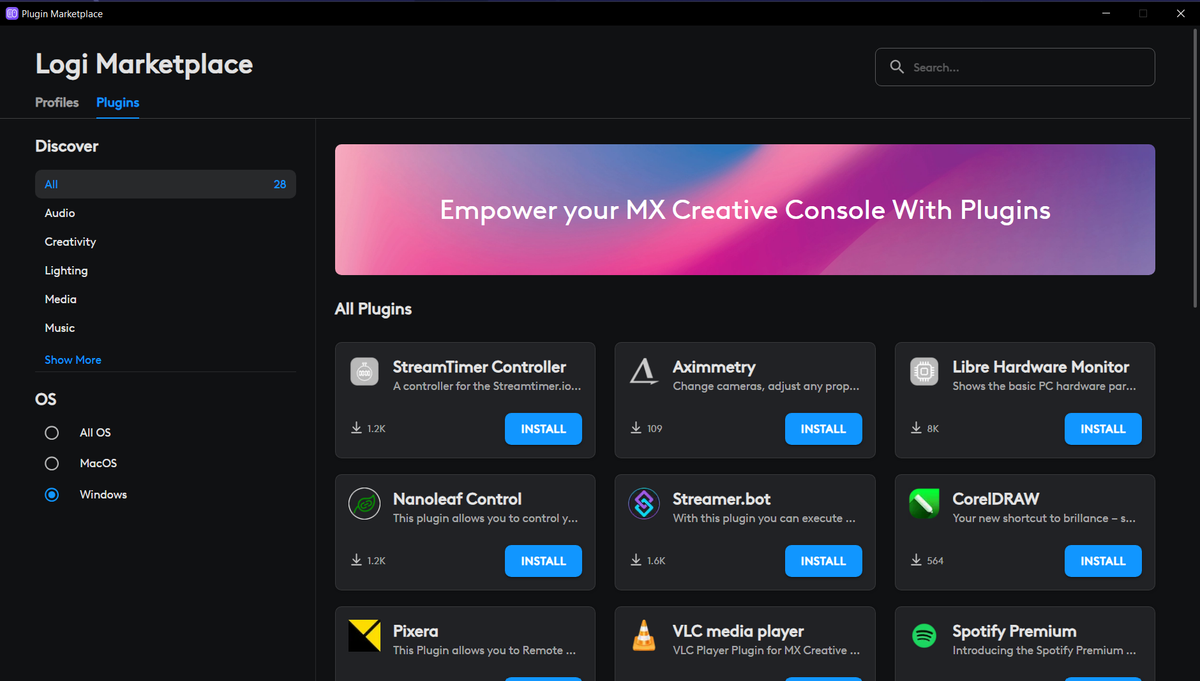This screenshot has height=681, width=1200.
Task: Click the Streamer.bot plugin icon
Action: (x=644, y=503)
